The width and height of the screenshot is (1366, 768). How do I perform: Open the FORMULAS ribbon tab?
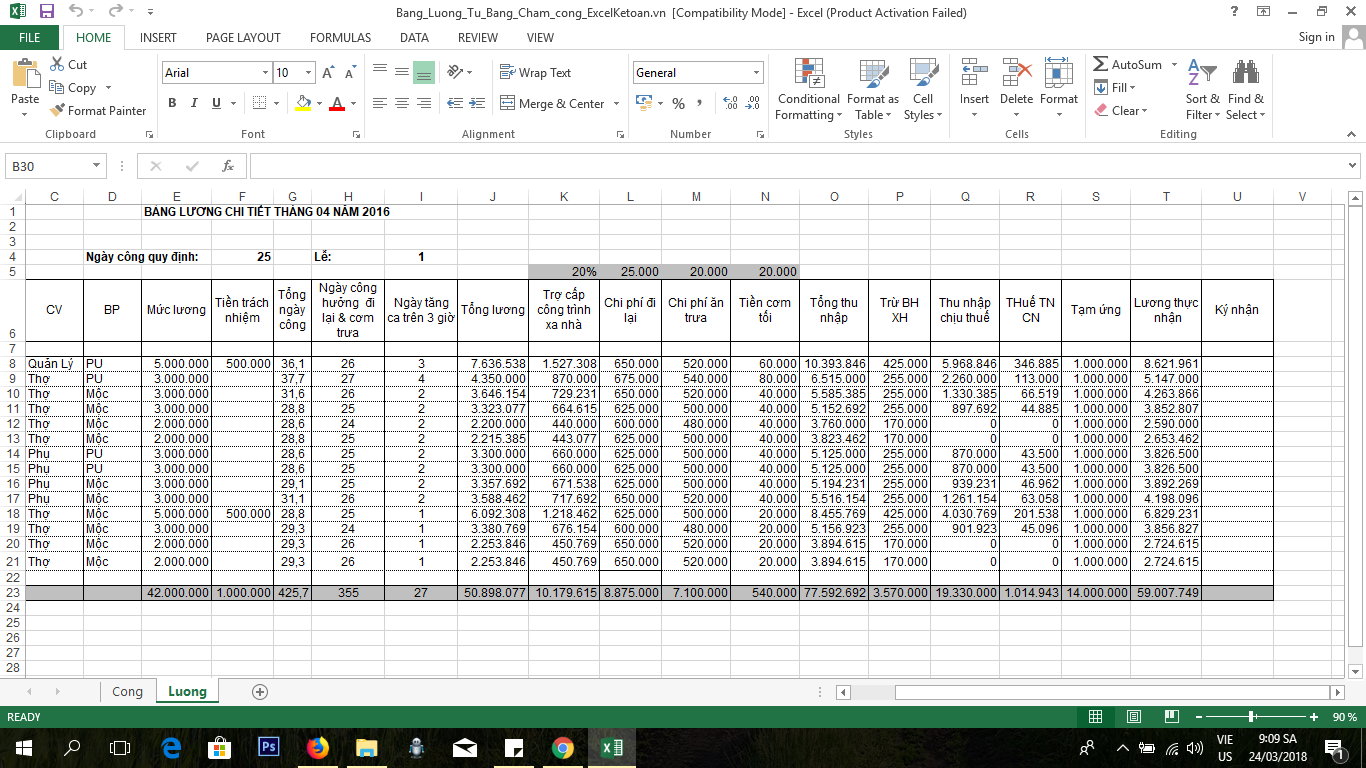[340, 38]
